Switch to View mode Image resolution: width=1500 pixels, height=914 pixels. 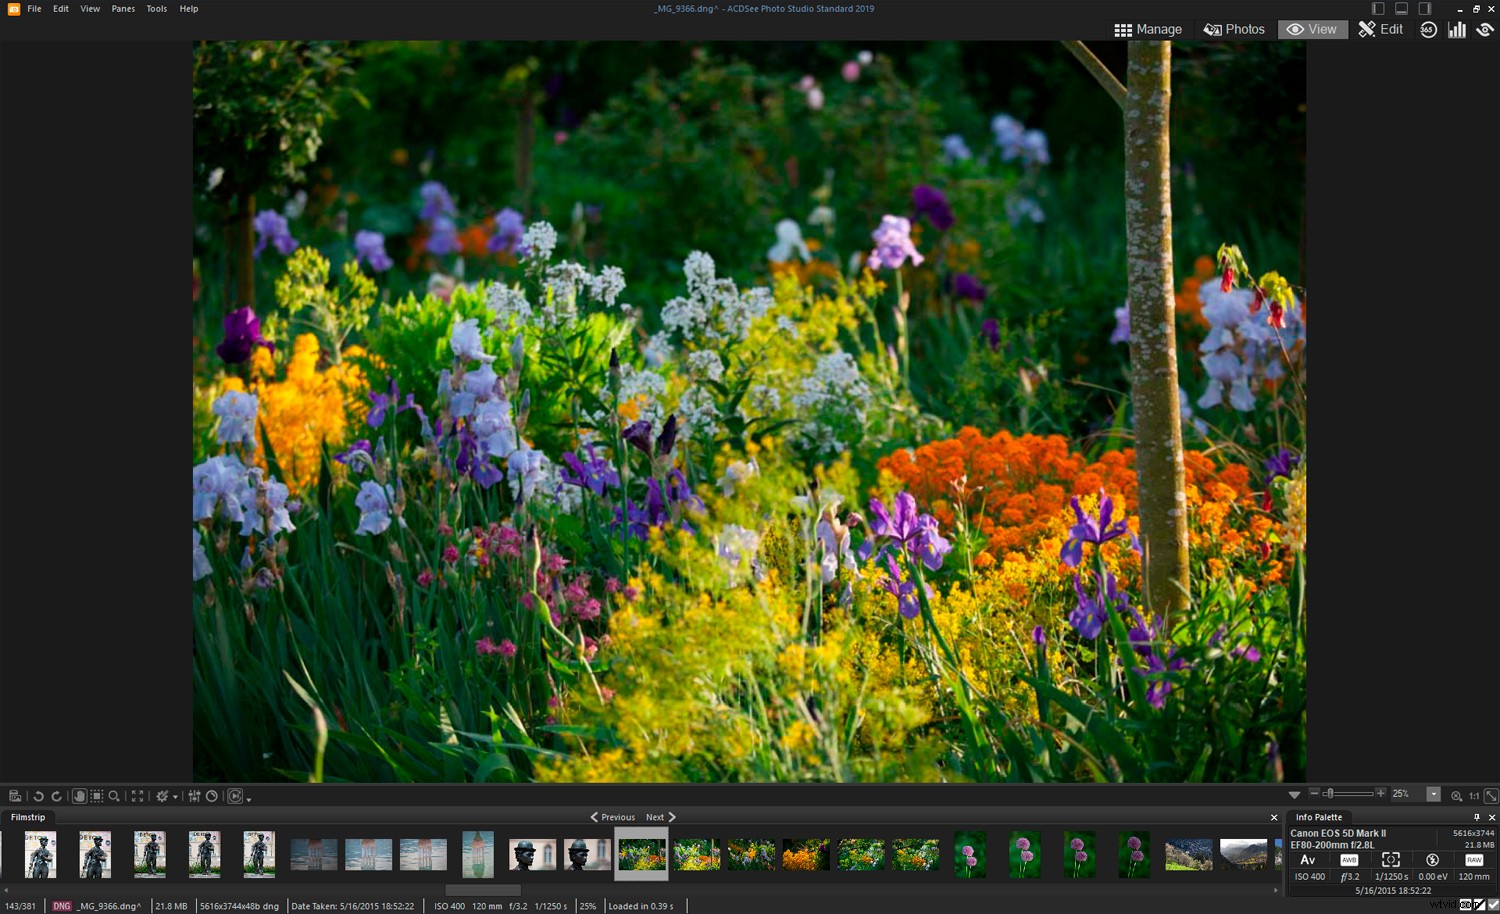pyautogui.click(x=1312, y=29)
